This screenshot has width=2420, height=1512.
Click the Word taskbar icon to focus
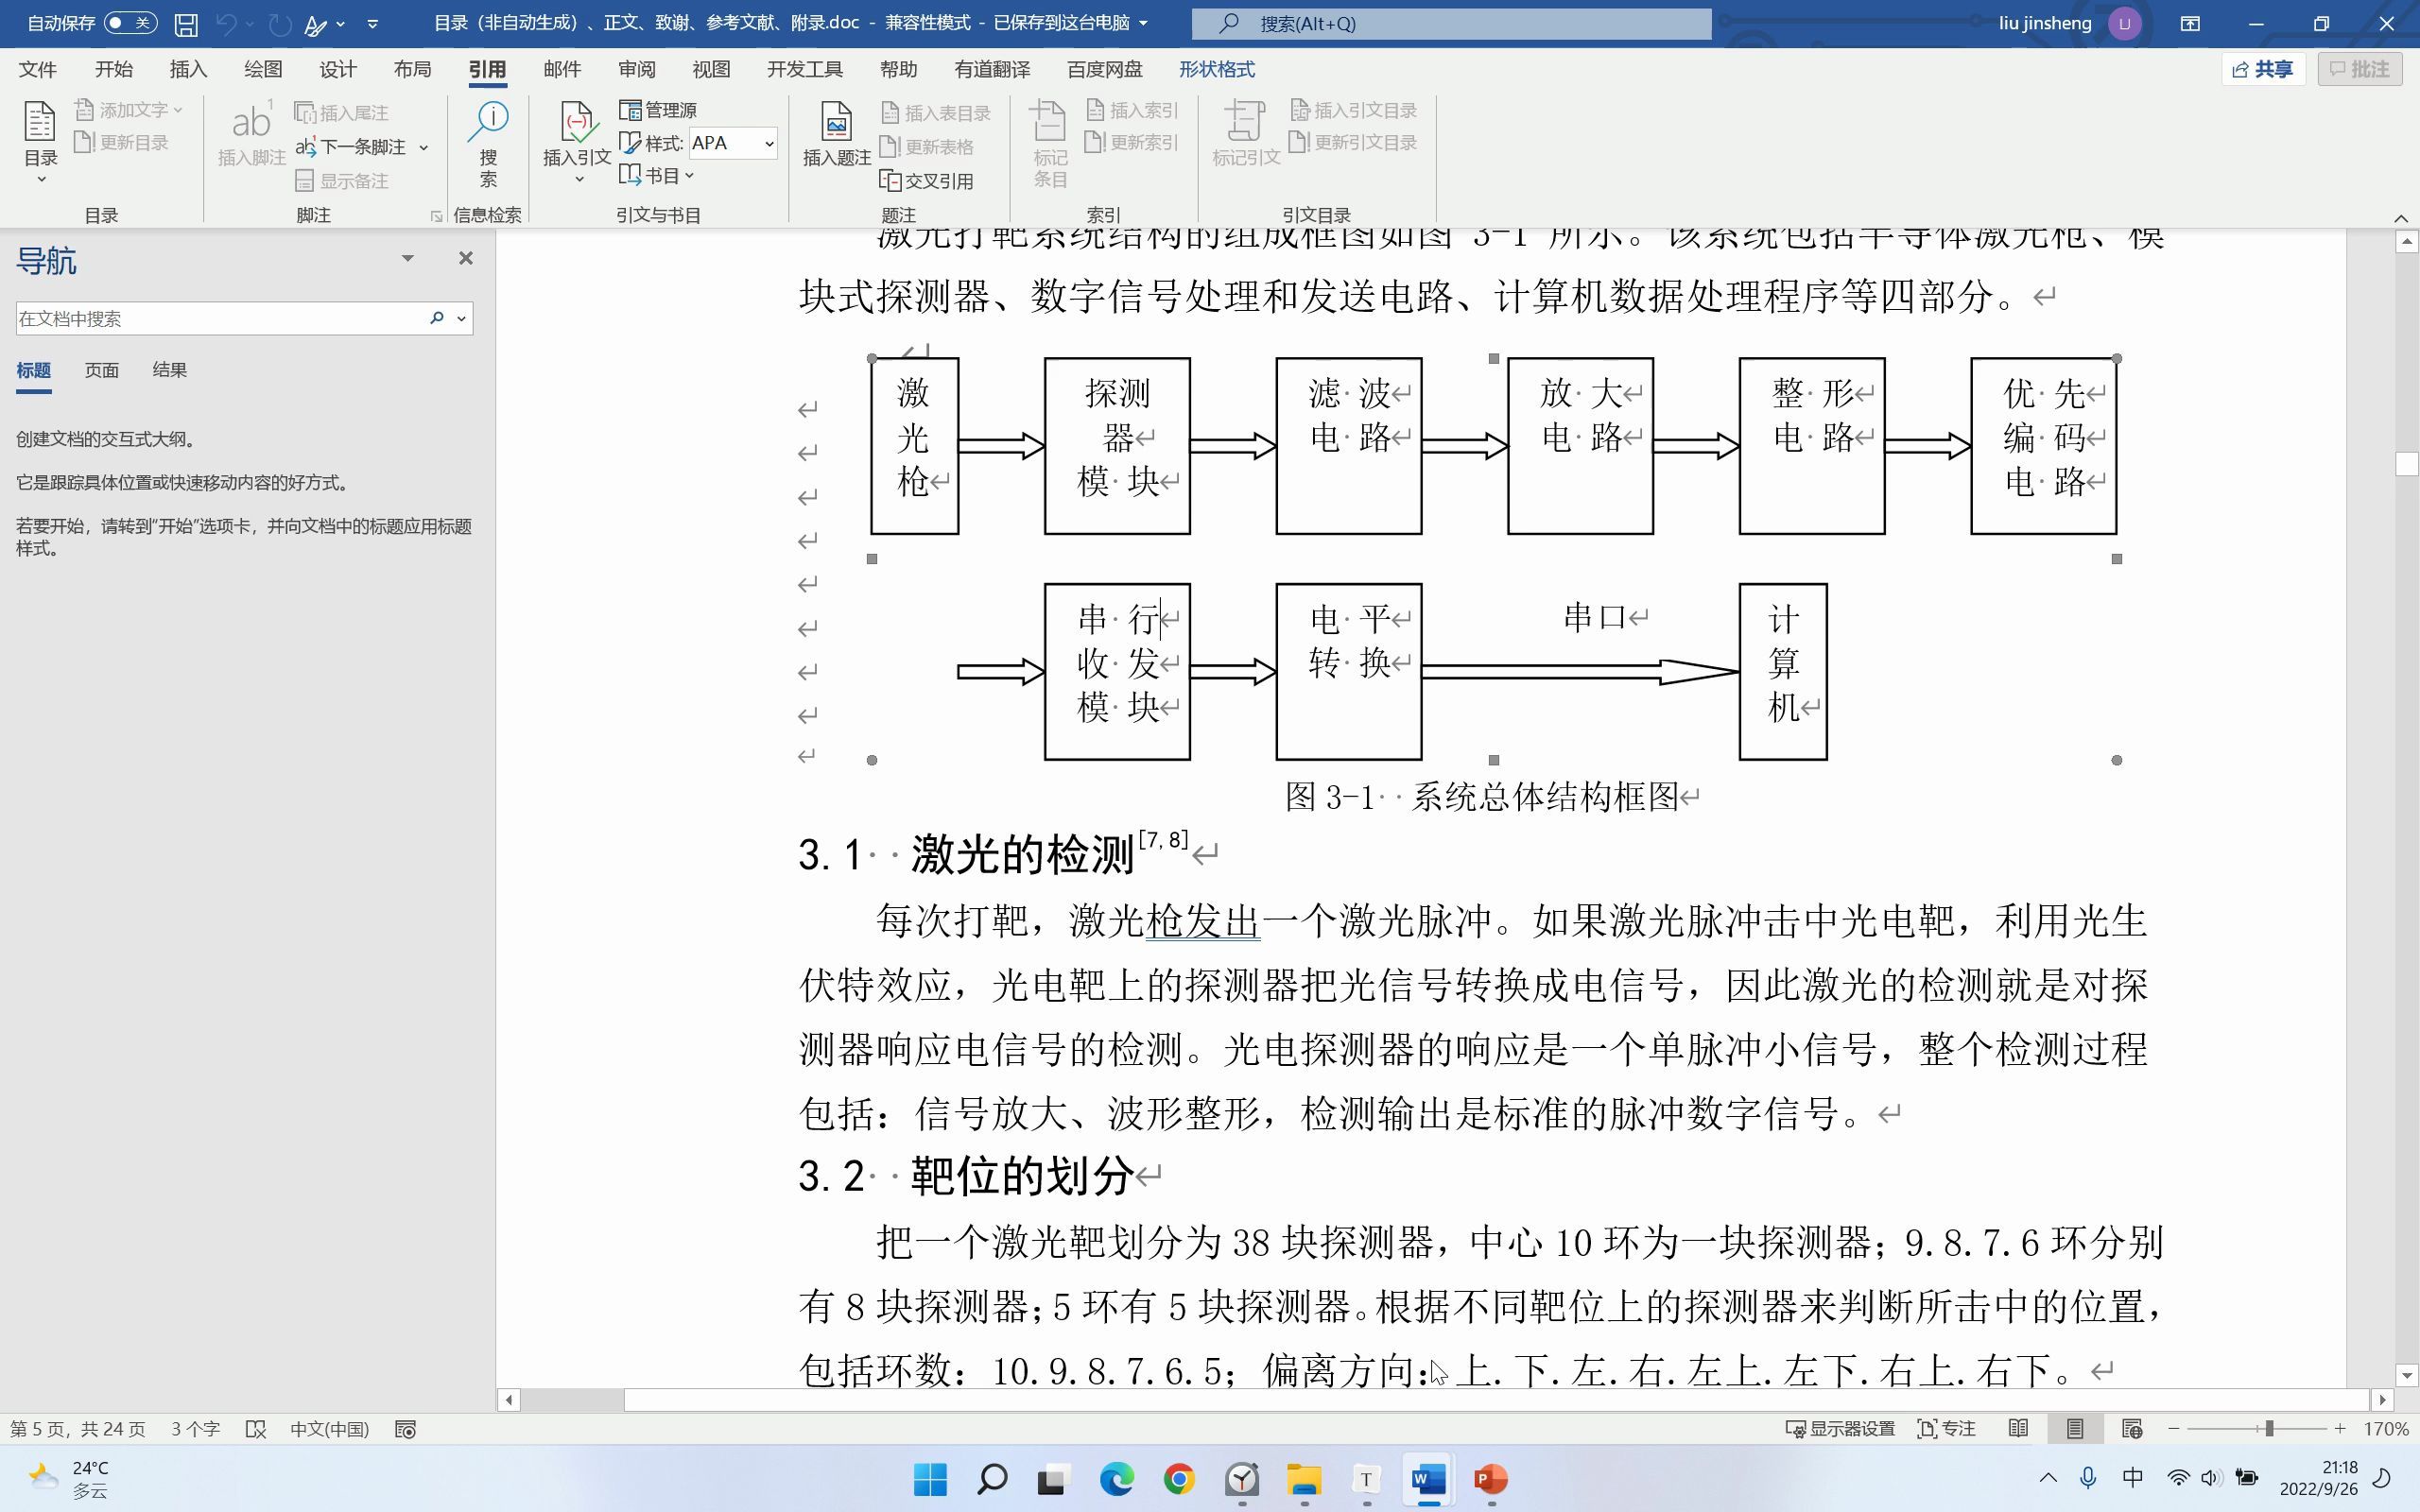tap(1428, 1479)
